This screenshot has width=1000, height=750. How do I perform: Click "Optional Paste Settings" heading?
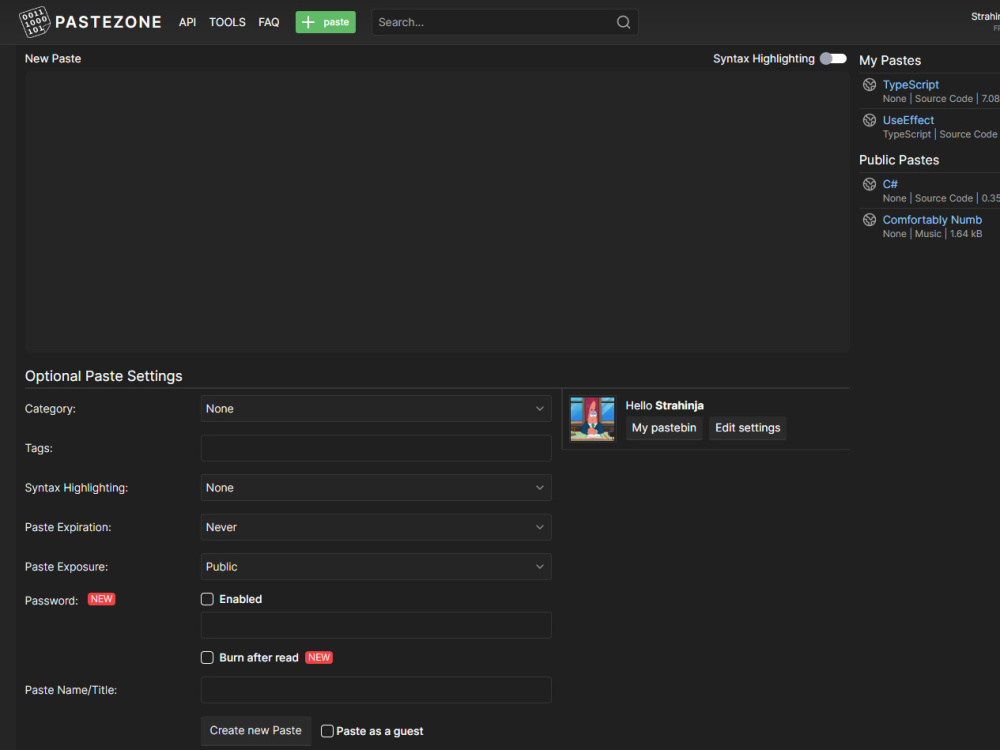pos(103,376)
